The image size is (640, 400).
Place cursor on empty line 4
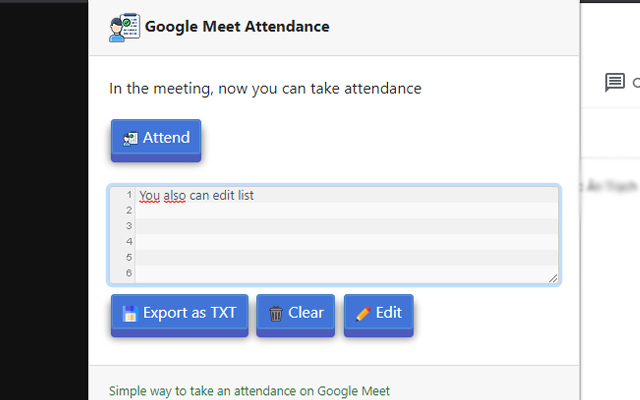click(340, 241)
